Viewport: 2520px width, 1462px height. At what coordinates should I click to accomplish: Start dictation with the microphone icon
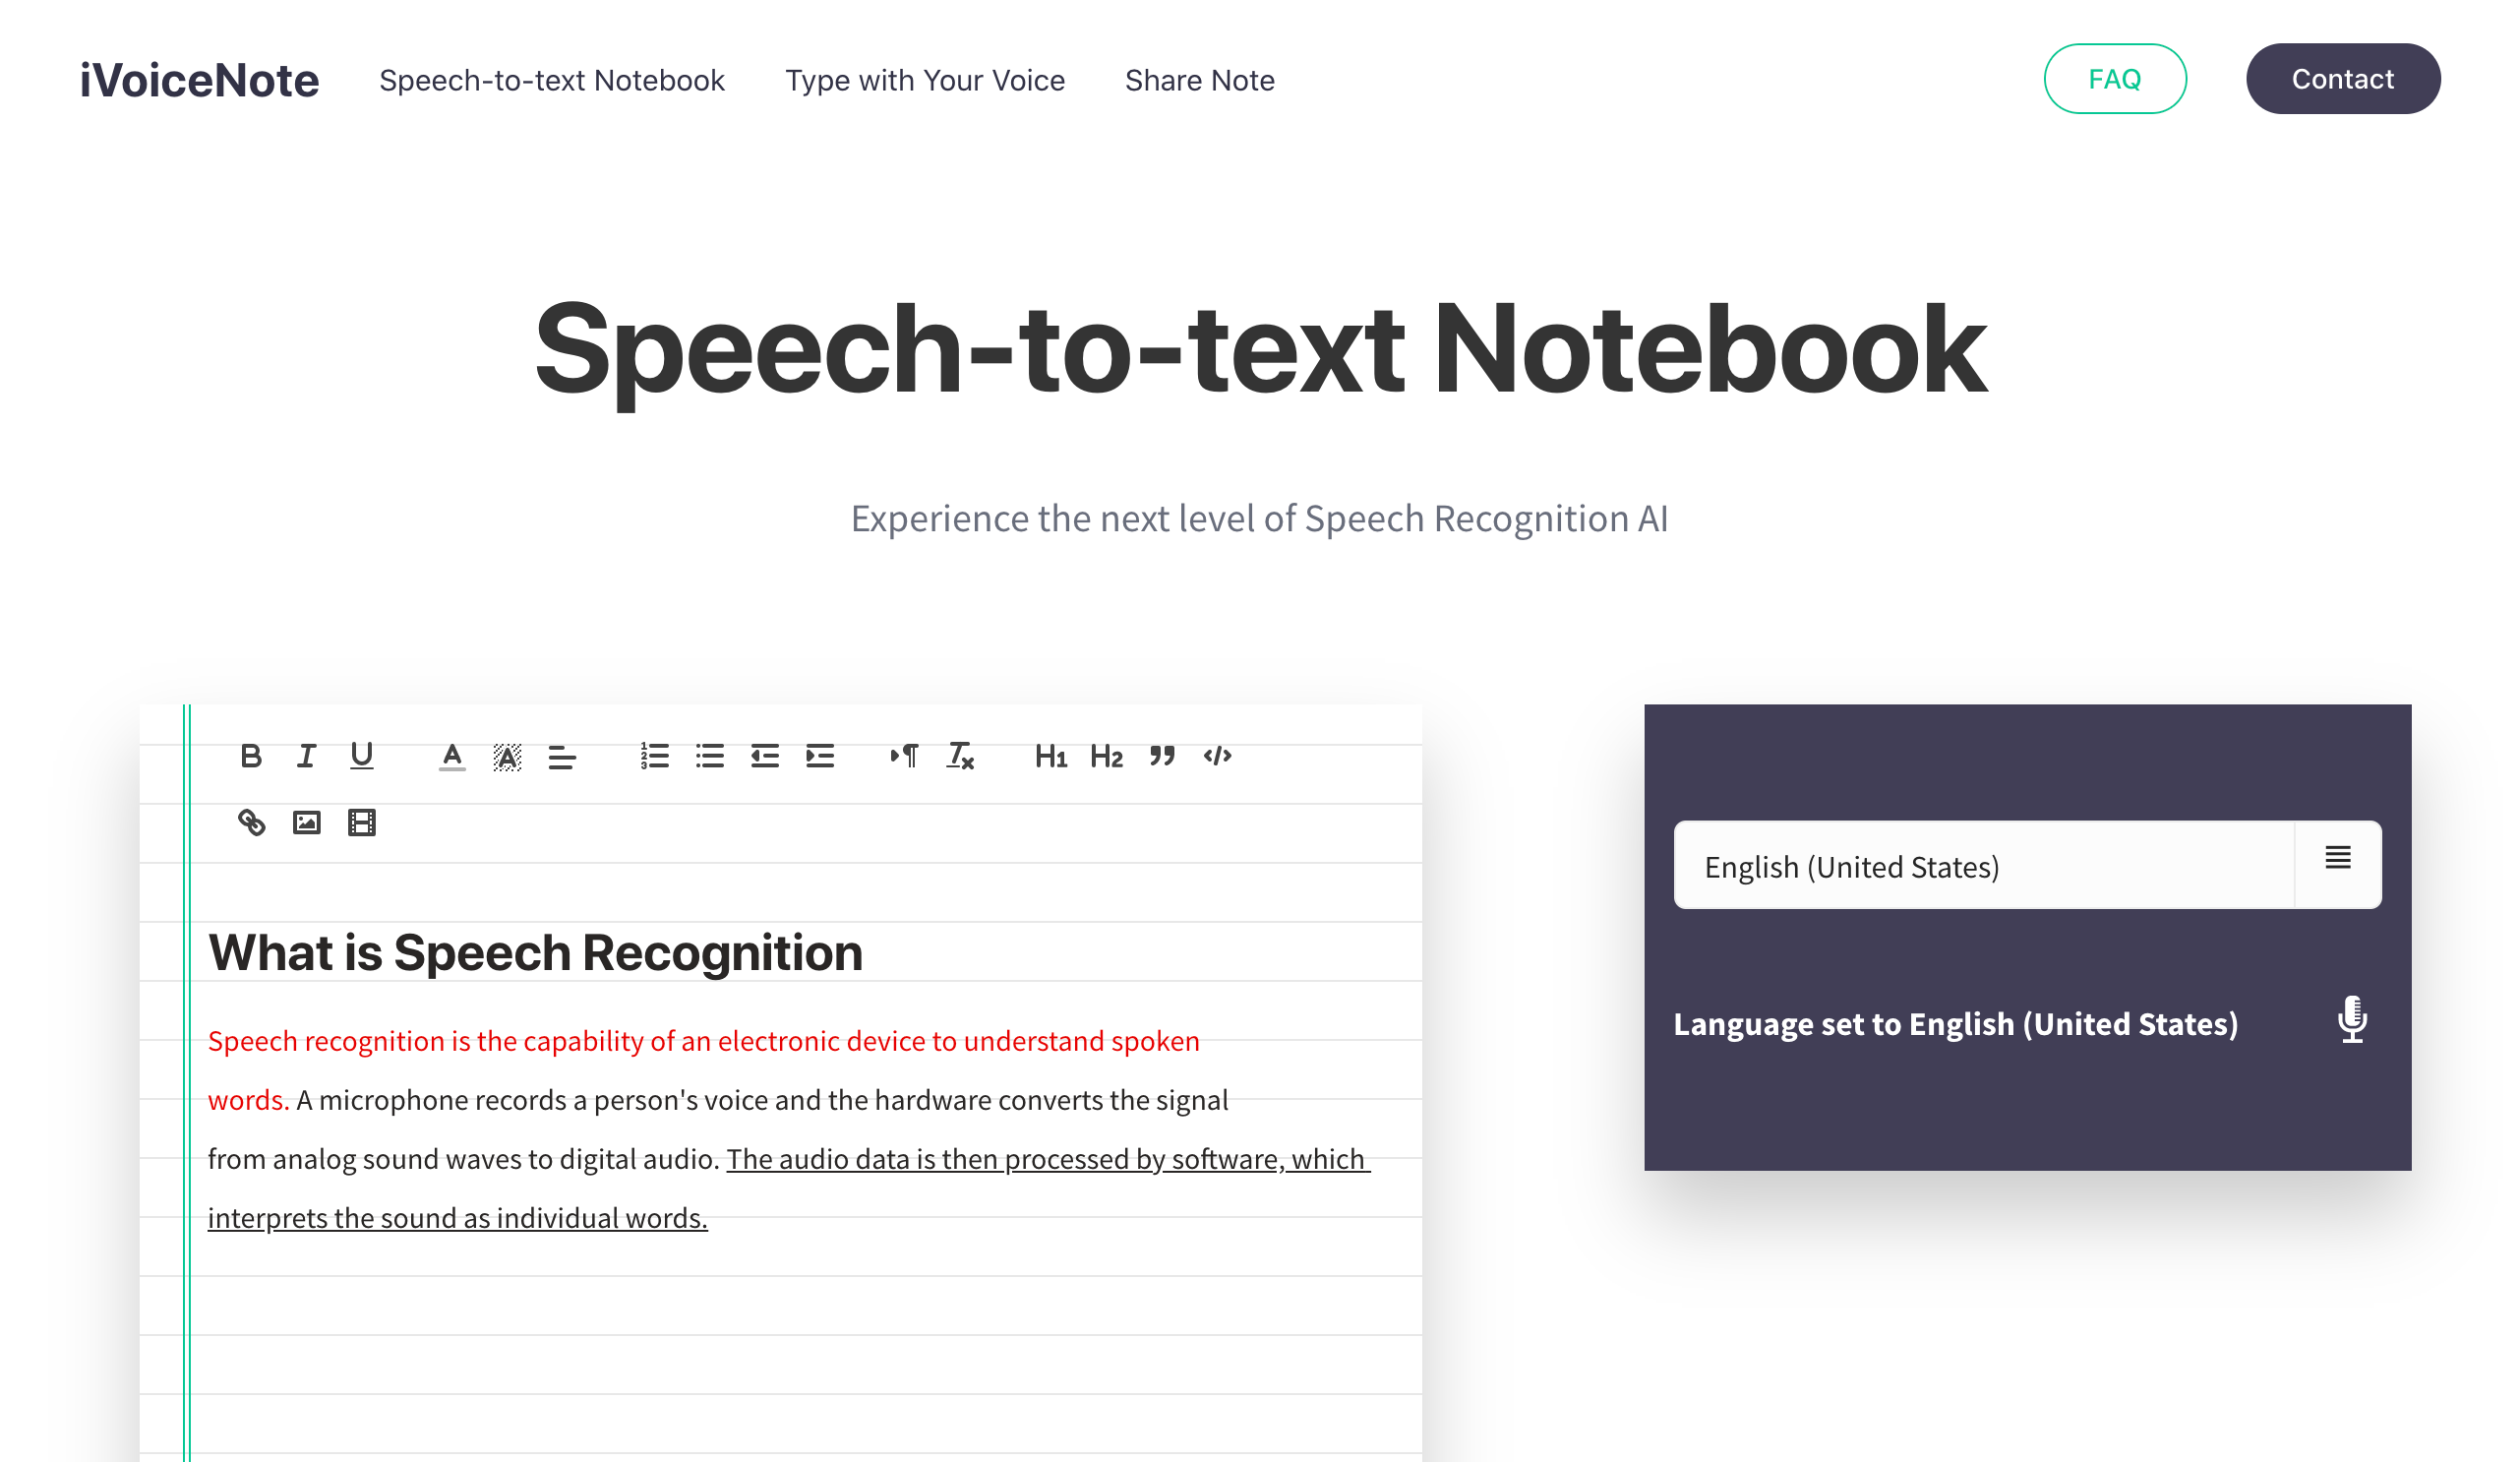[2353, 1021]
